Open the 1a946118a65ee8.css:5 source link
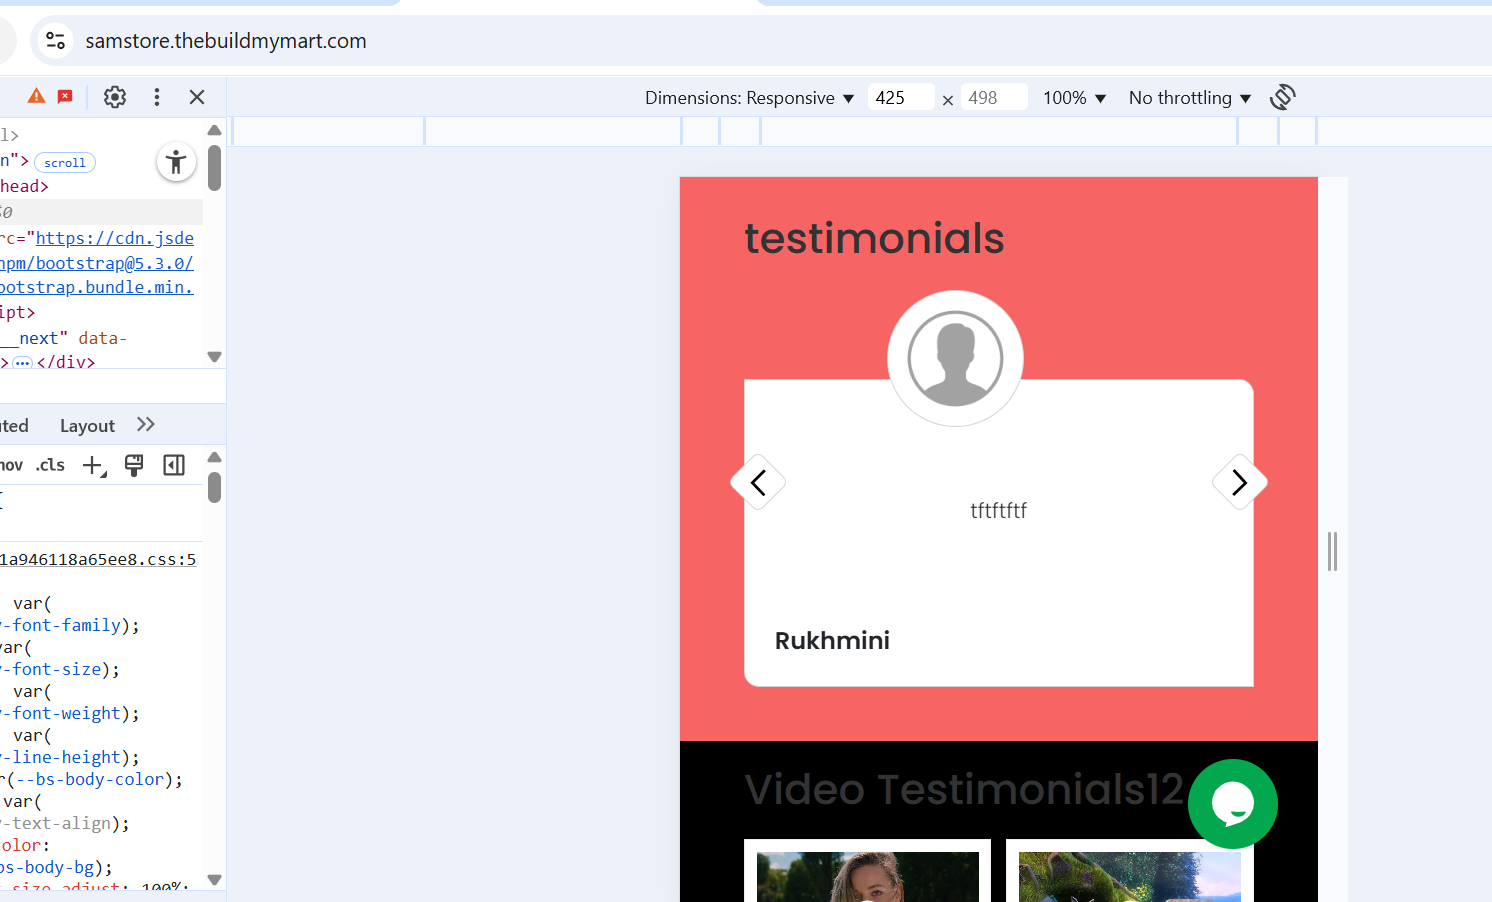This screenshot has width=1492, height=902. pos(98,560)
